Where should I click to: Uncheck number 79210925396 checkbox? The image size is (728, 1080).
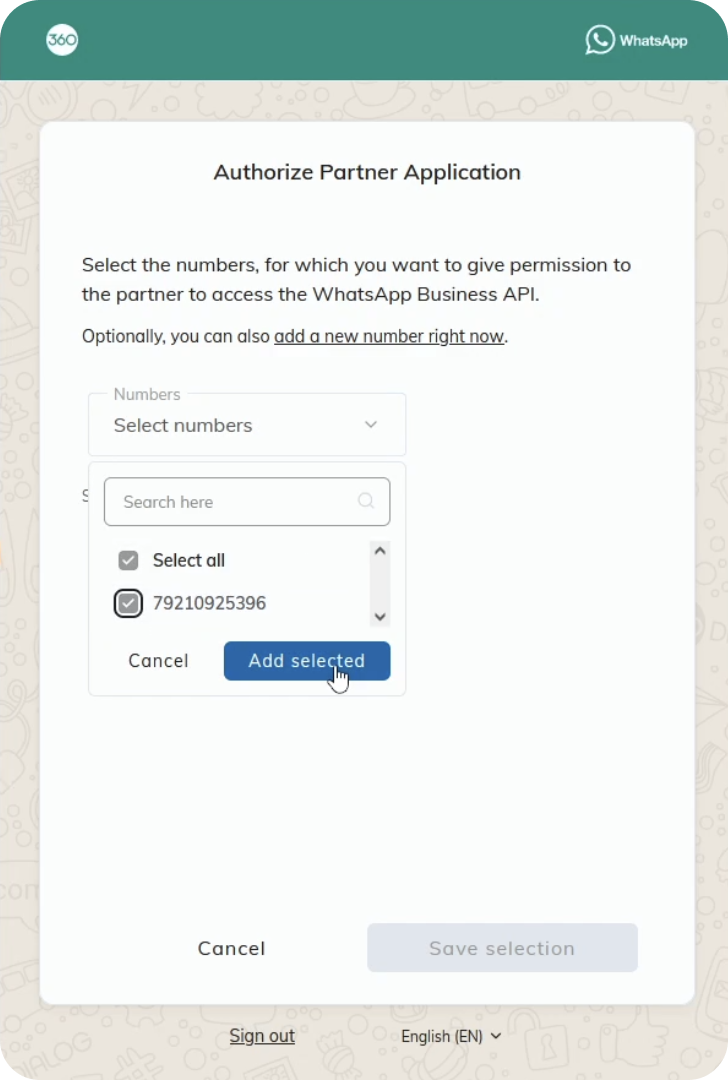128,604
